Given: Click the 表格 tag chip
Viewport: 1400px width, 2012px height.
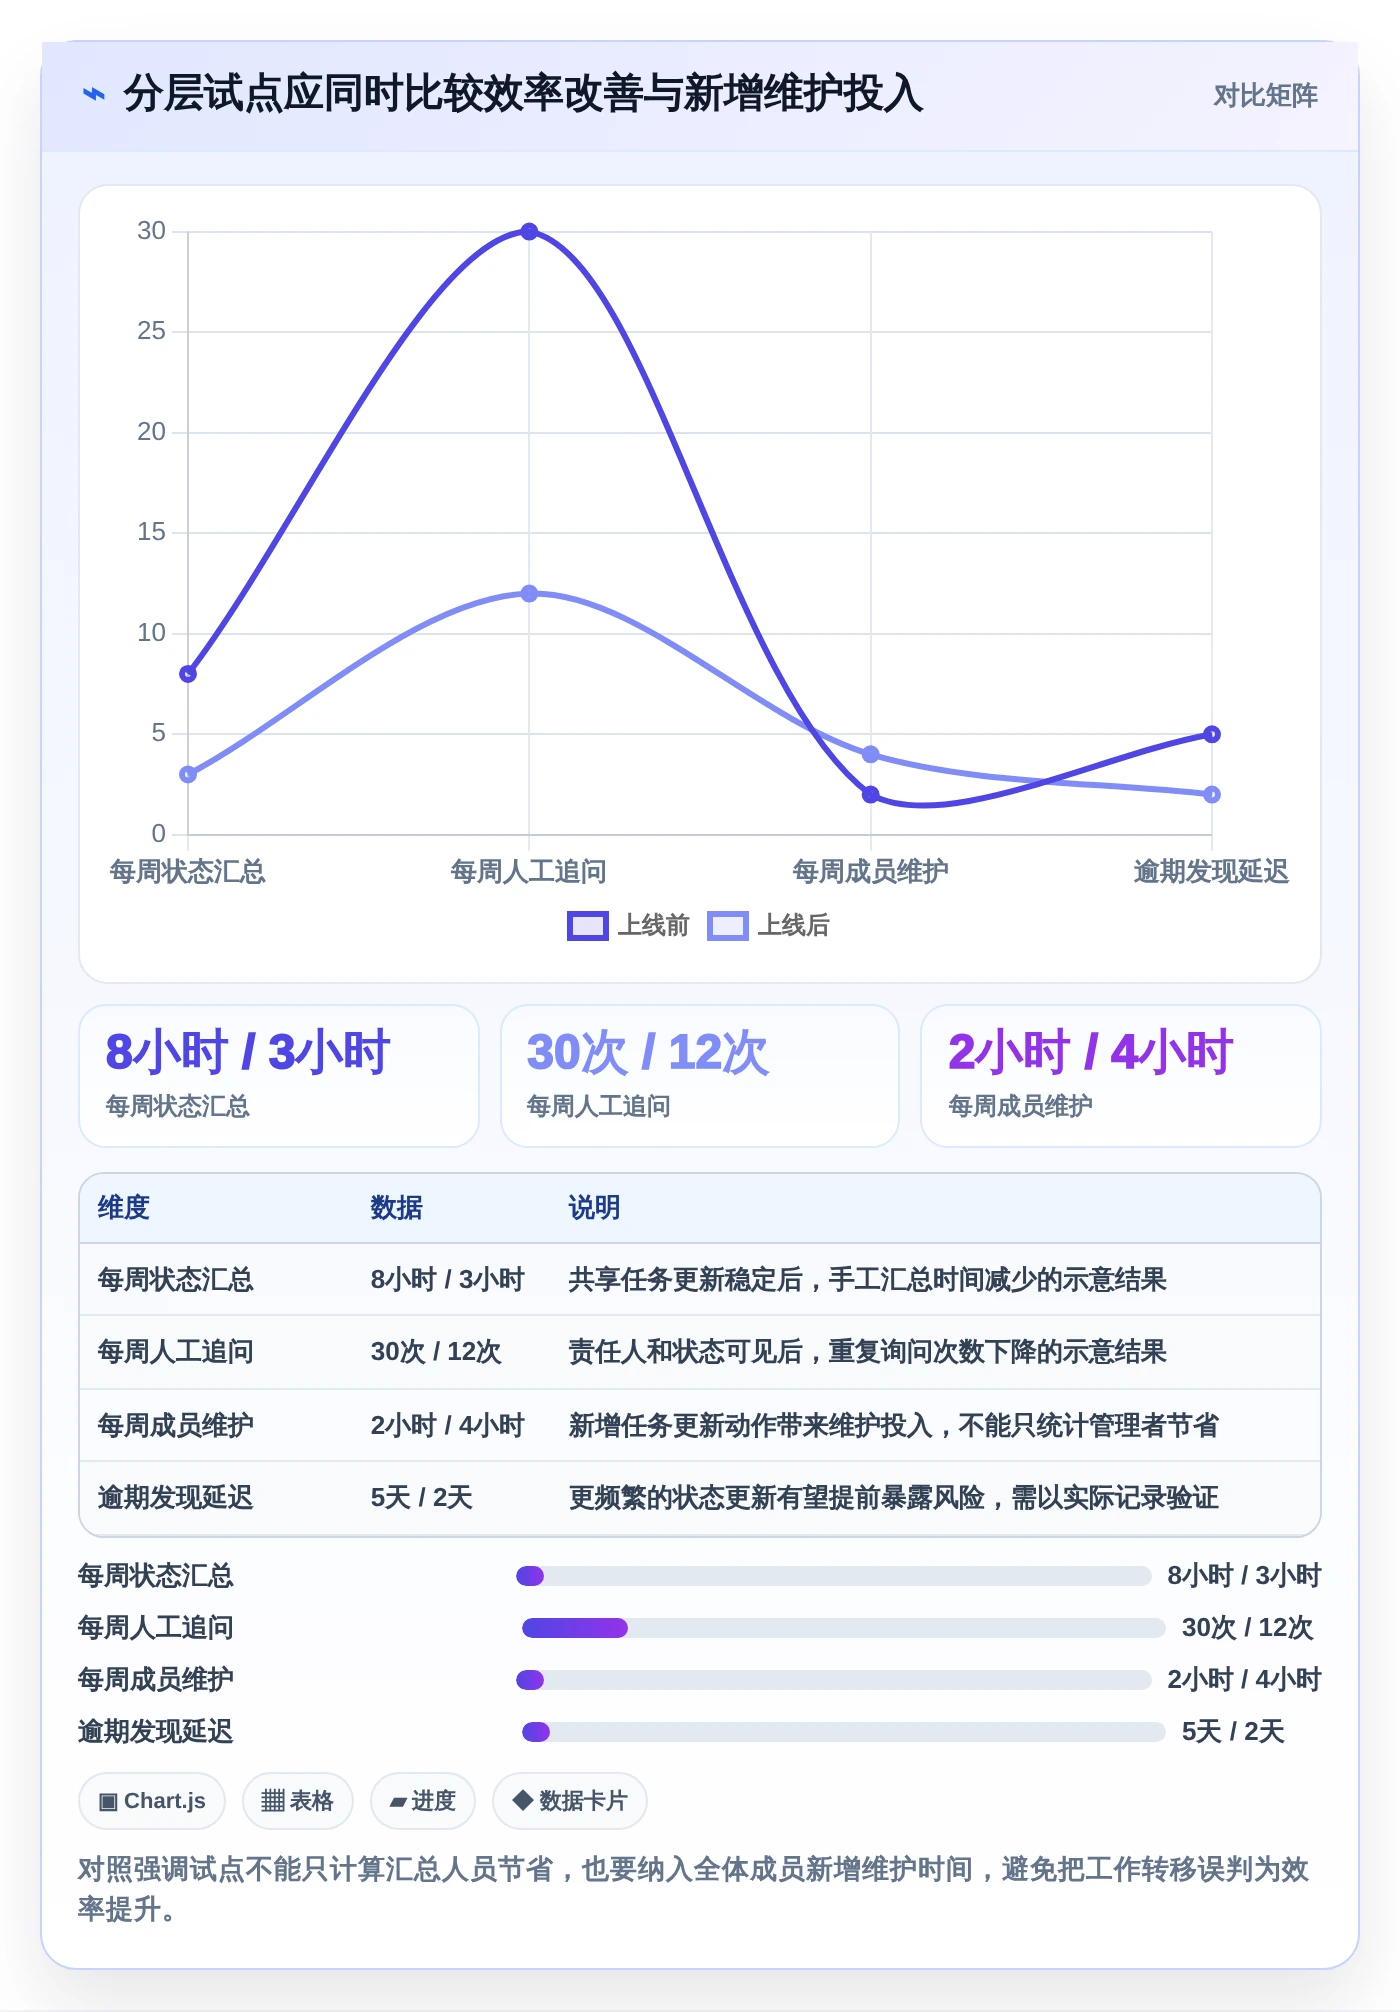Looking at the screenshot, I should [297, 1801].
